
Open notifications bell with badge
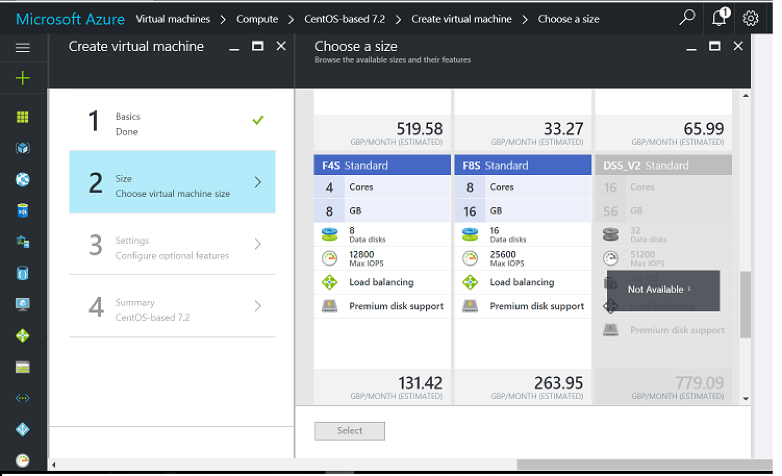(x=720, y=17)
